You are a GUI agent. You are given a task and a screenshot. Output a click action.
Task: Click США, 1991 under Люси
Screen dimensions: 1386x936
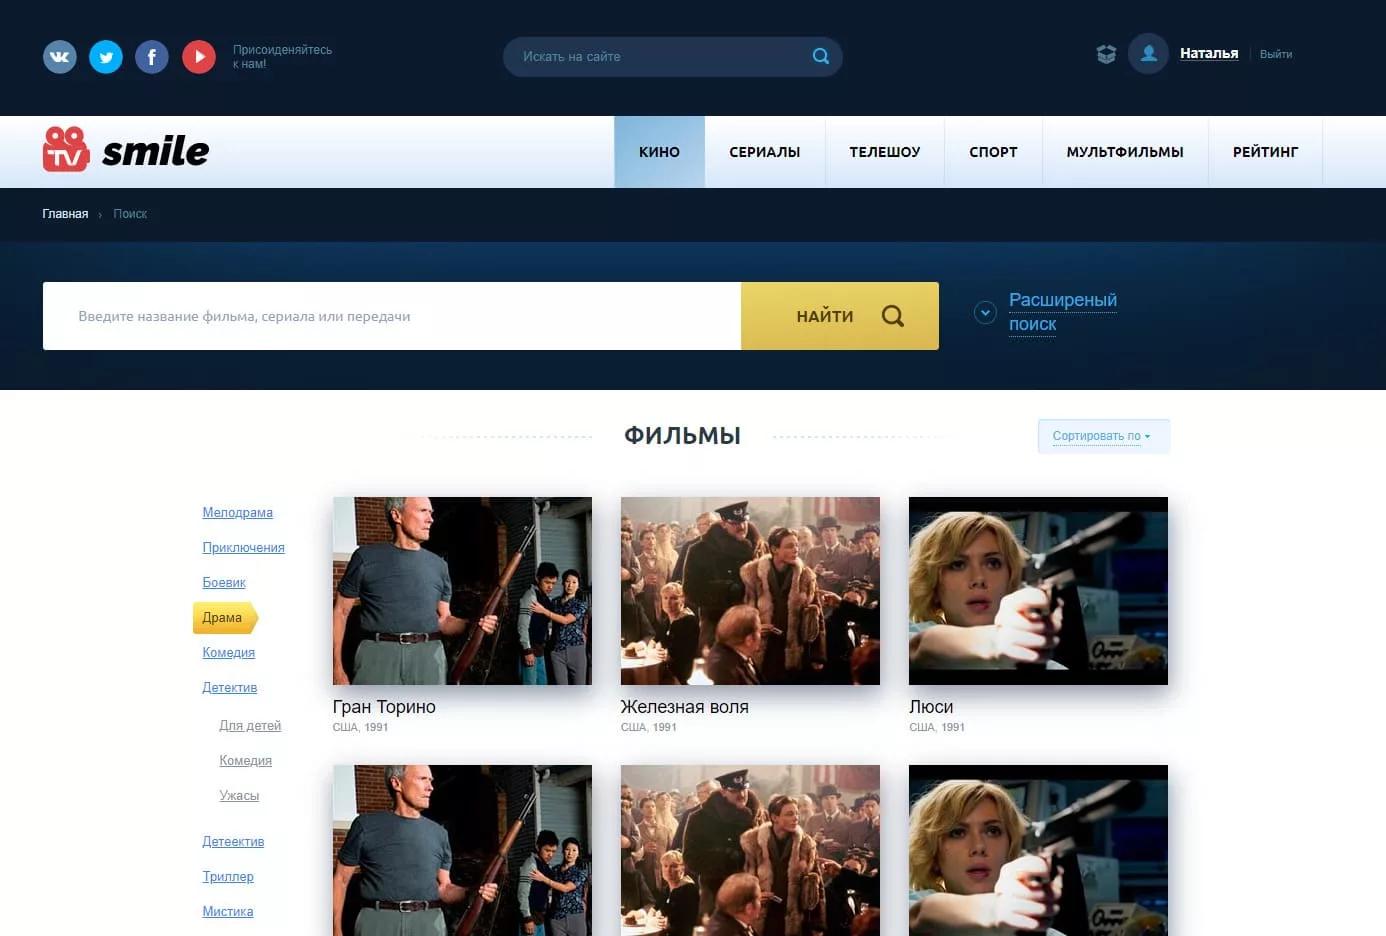937,727
